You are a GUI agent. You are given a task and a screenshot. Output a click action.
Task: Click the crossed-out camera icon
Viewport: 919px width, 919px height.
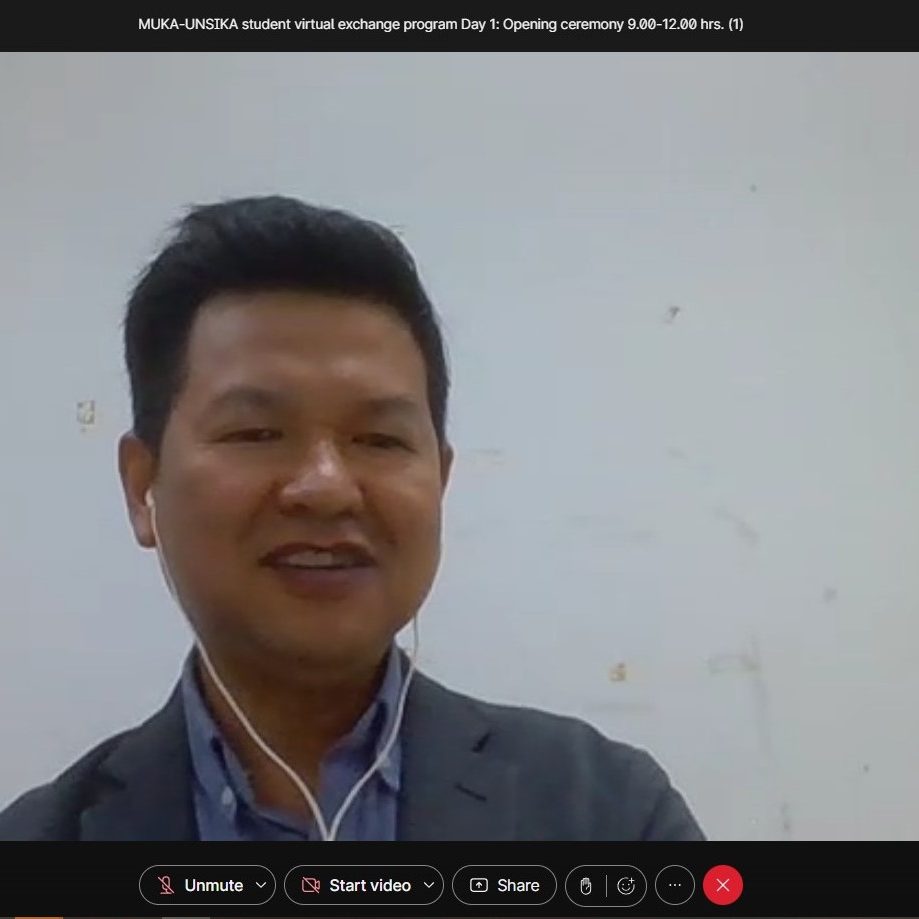pos(311,885)
